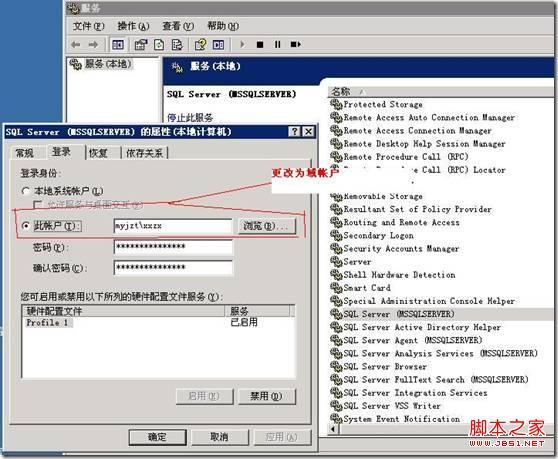This screenshot has height=459, width=558.
Task: Select 本地系统帐户 radio button
Action: (x=25, y=191)
